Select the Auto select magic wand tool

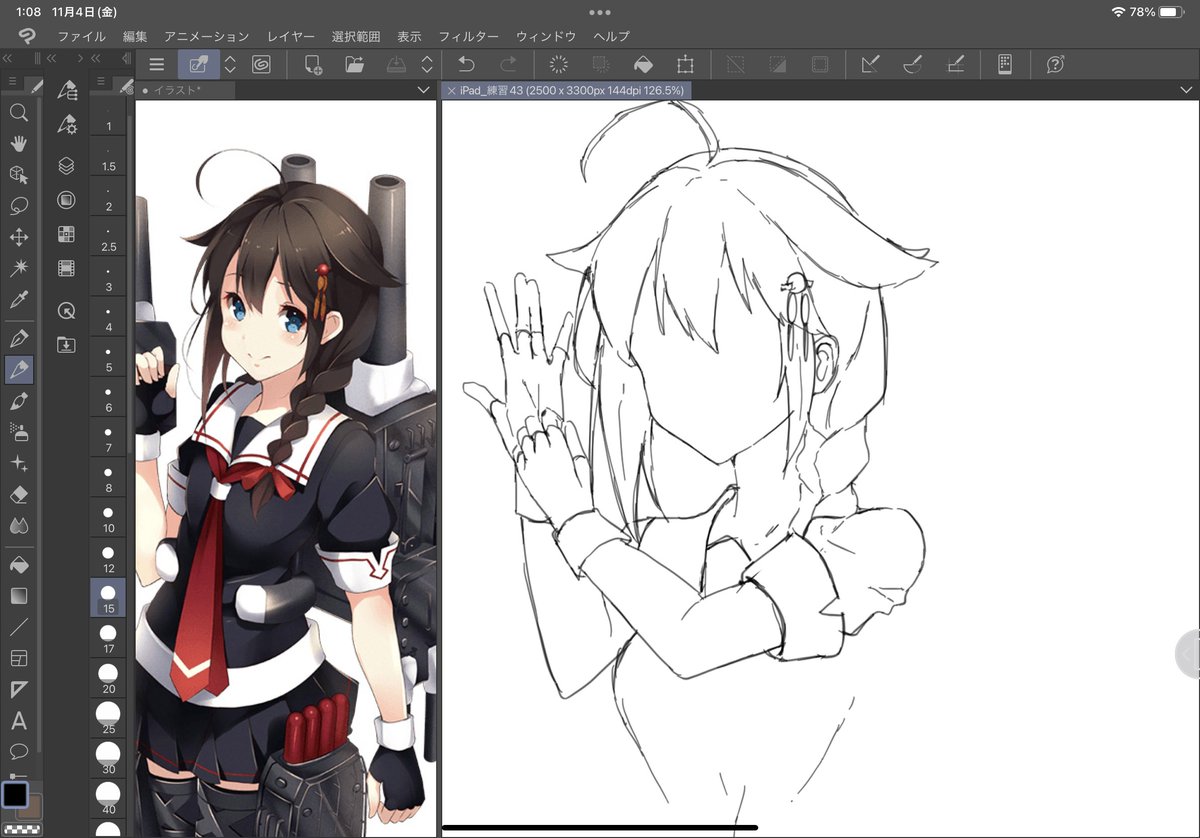tap(18, 268)
